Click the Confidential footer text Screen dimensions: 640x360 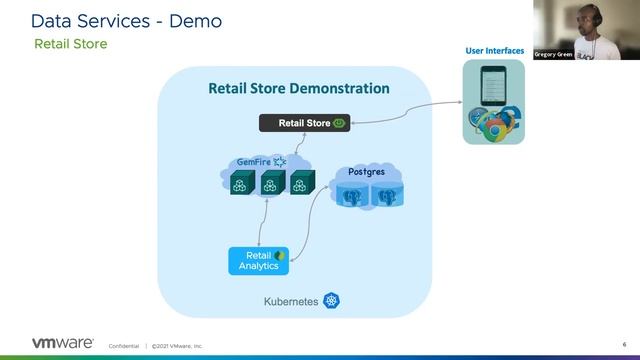pyautogui.click(x=124, y=346)
